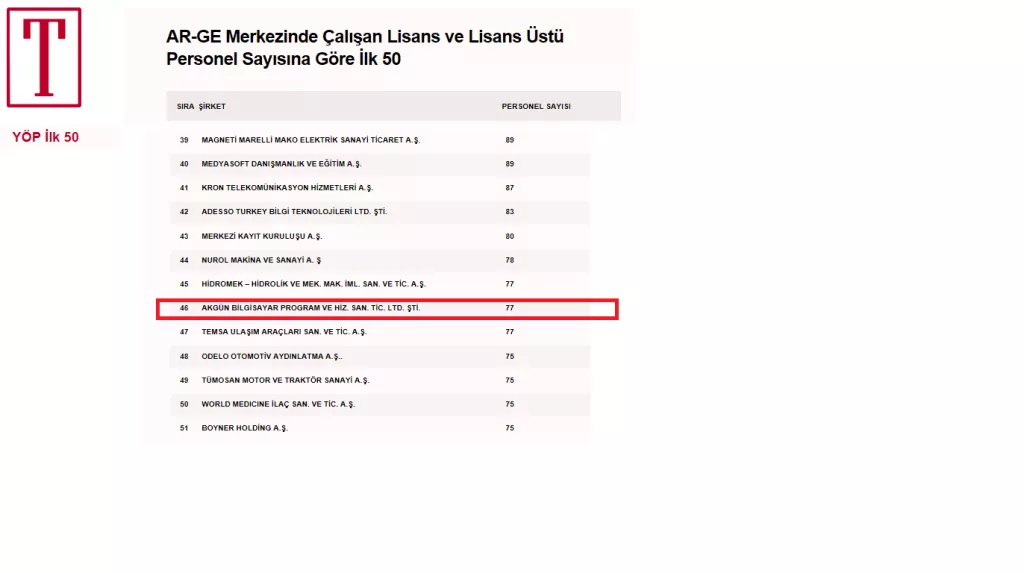Click personnel count 77 for HİDROMEK
Screen dimensions: 1024x573
tap(509, 284)
